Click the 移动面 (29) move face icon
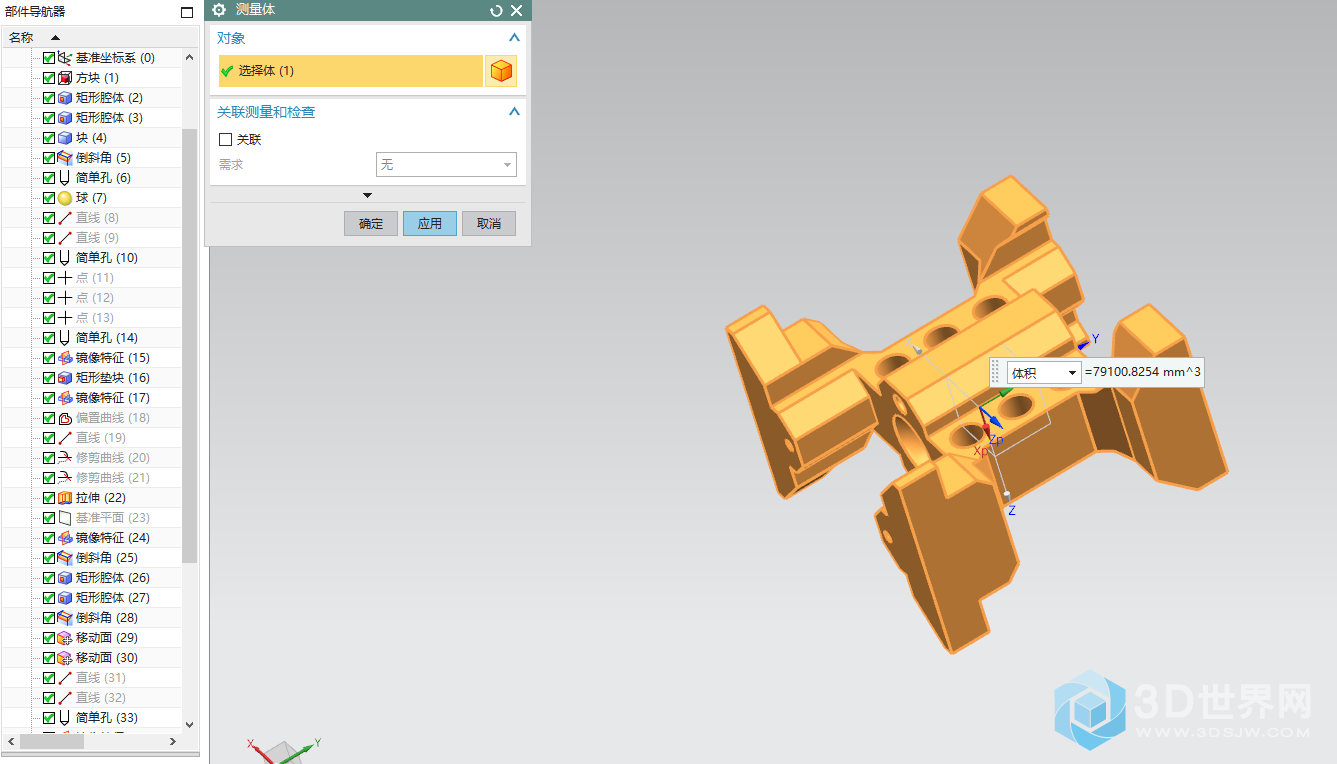Viewport: 1337px width, 764px height. (65, 638)
